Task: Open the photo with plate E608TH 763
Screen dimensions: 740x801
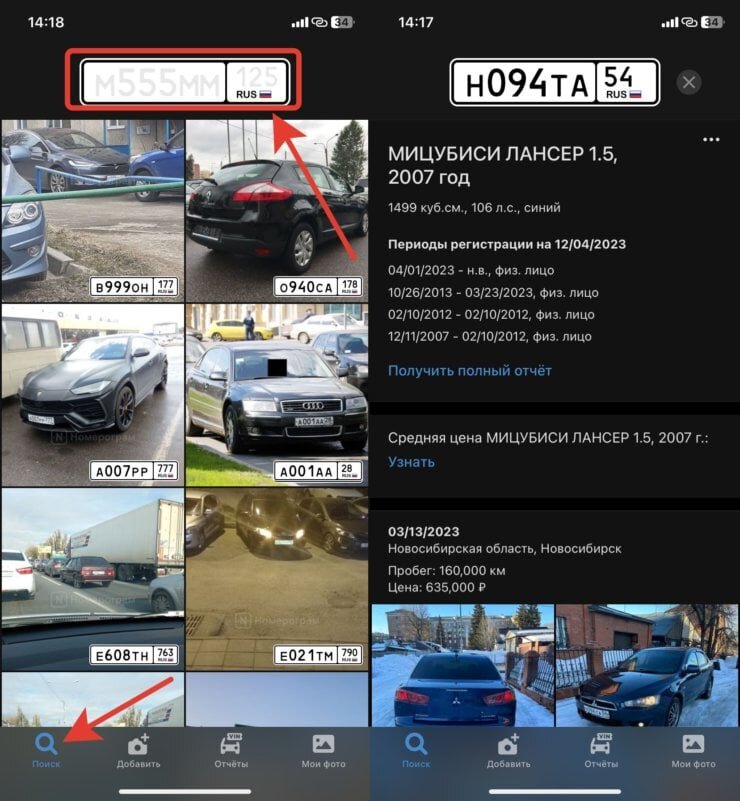Action: point(92,579)
